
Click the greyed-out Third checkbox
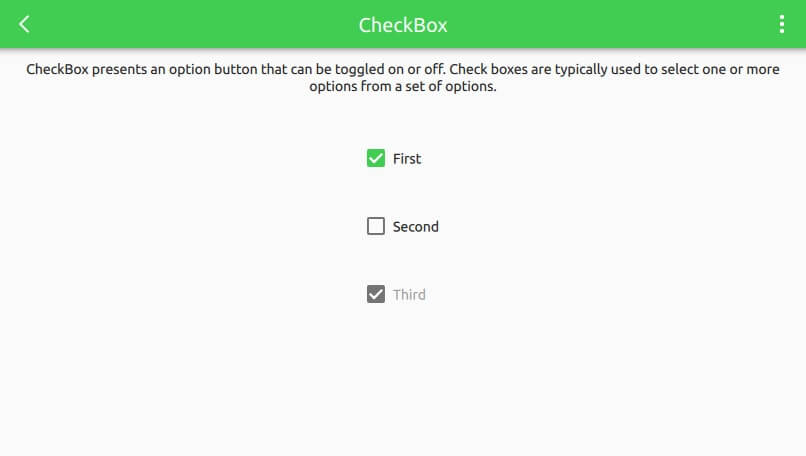point(376,294)
